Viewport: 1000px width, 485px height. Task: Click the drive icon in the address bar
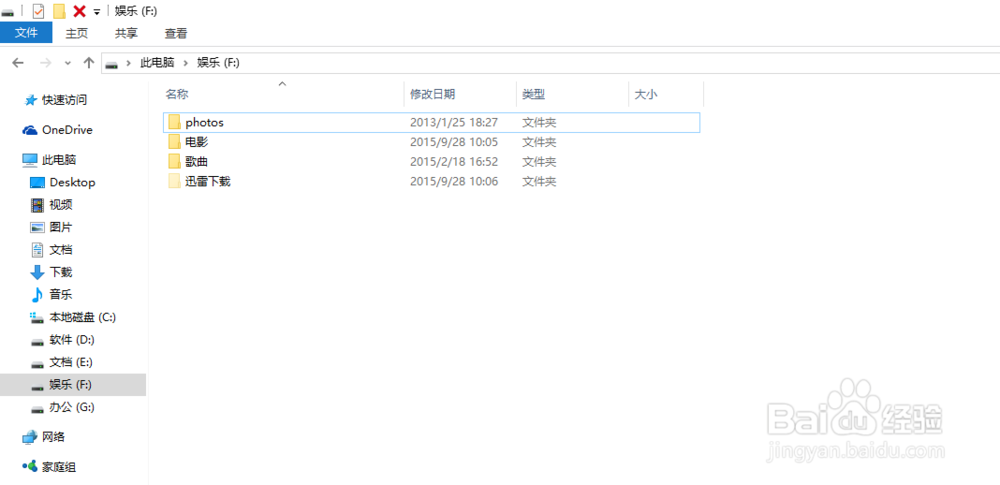[x=112, y=64]
